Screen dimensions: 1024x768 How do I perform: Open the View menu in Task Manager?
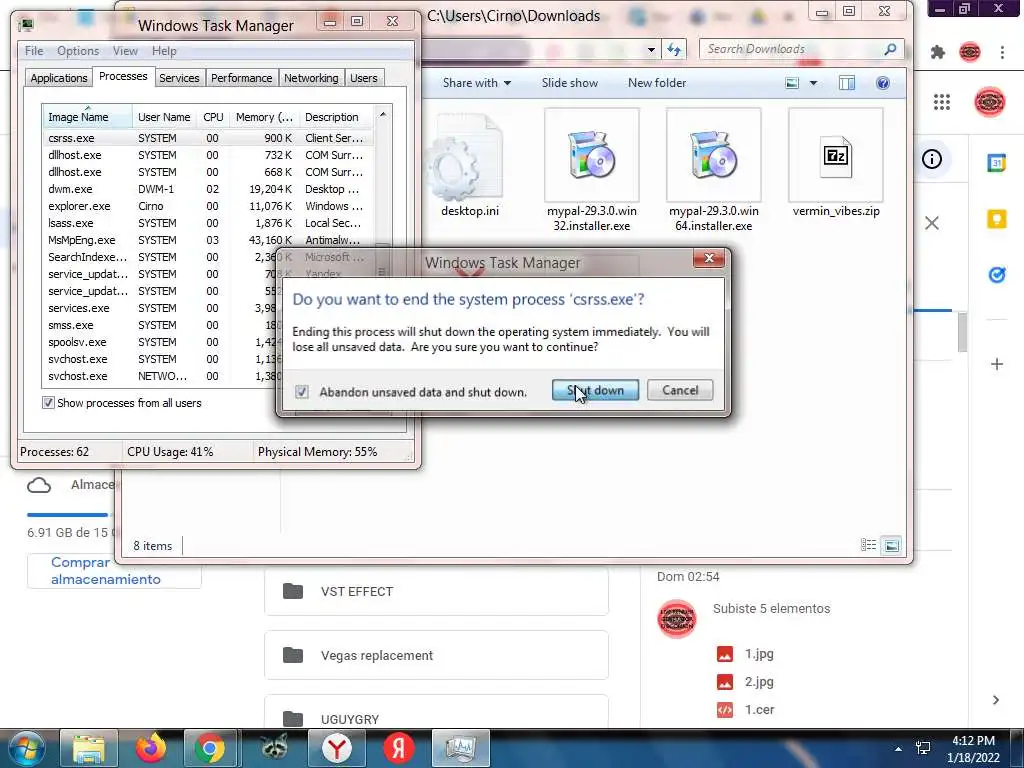point(125,51)
